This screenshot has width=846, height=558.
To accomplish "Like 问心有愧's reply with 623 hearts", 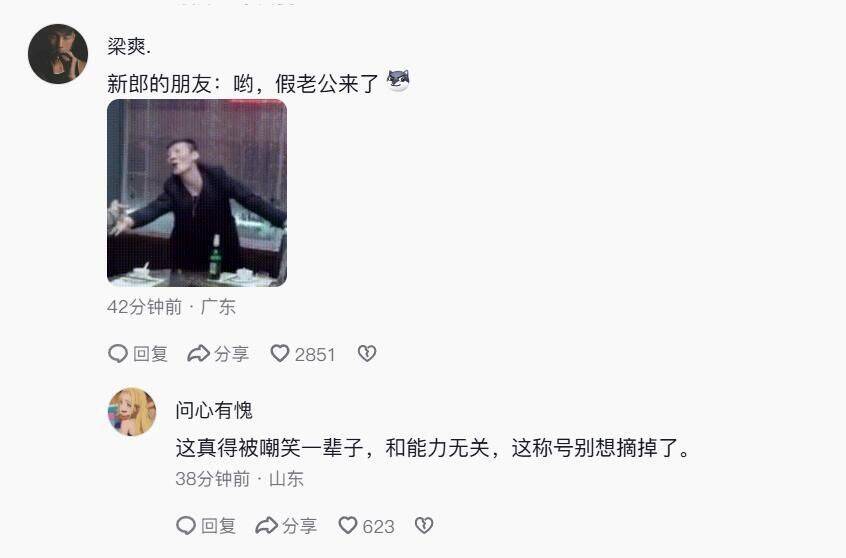I will pyautogui.click(x=348, y=525).
